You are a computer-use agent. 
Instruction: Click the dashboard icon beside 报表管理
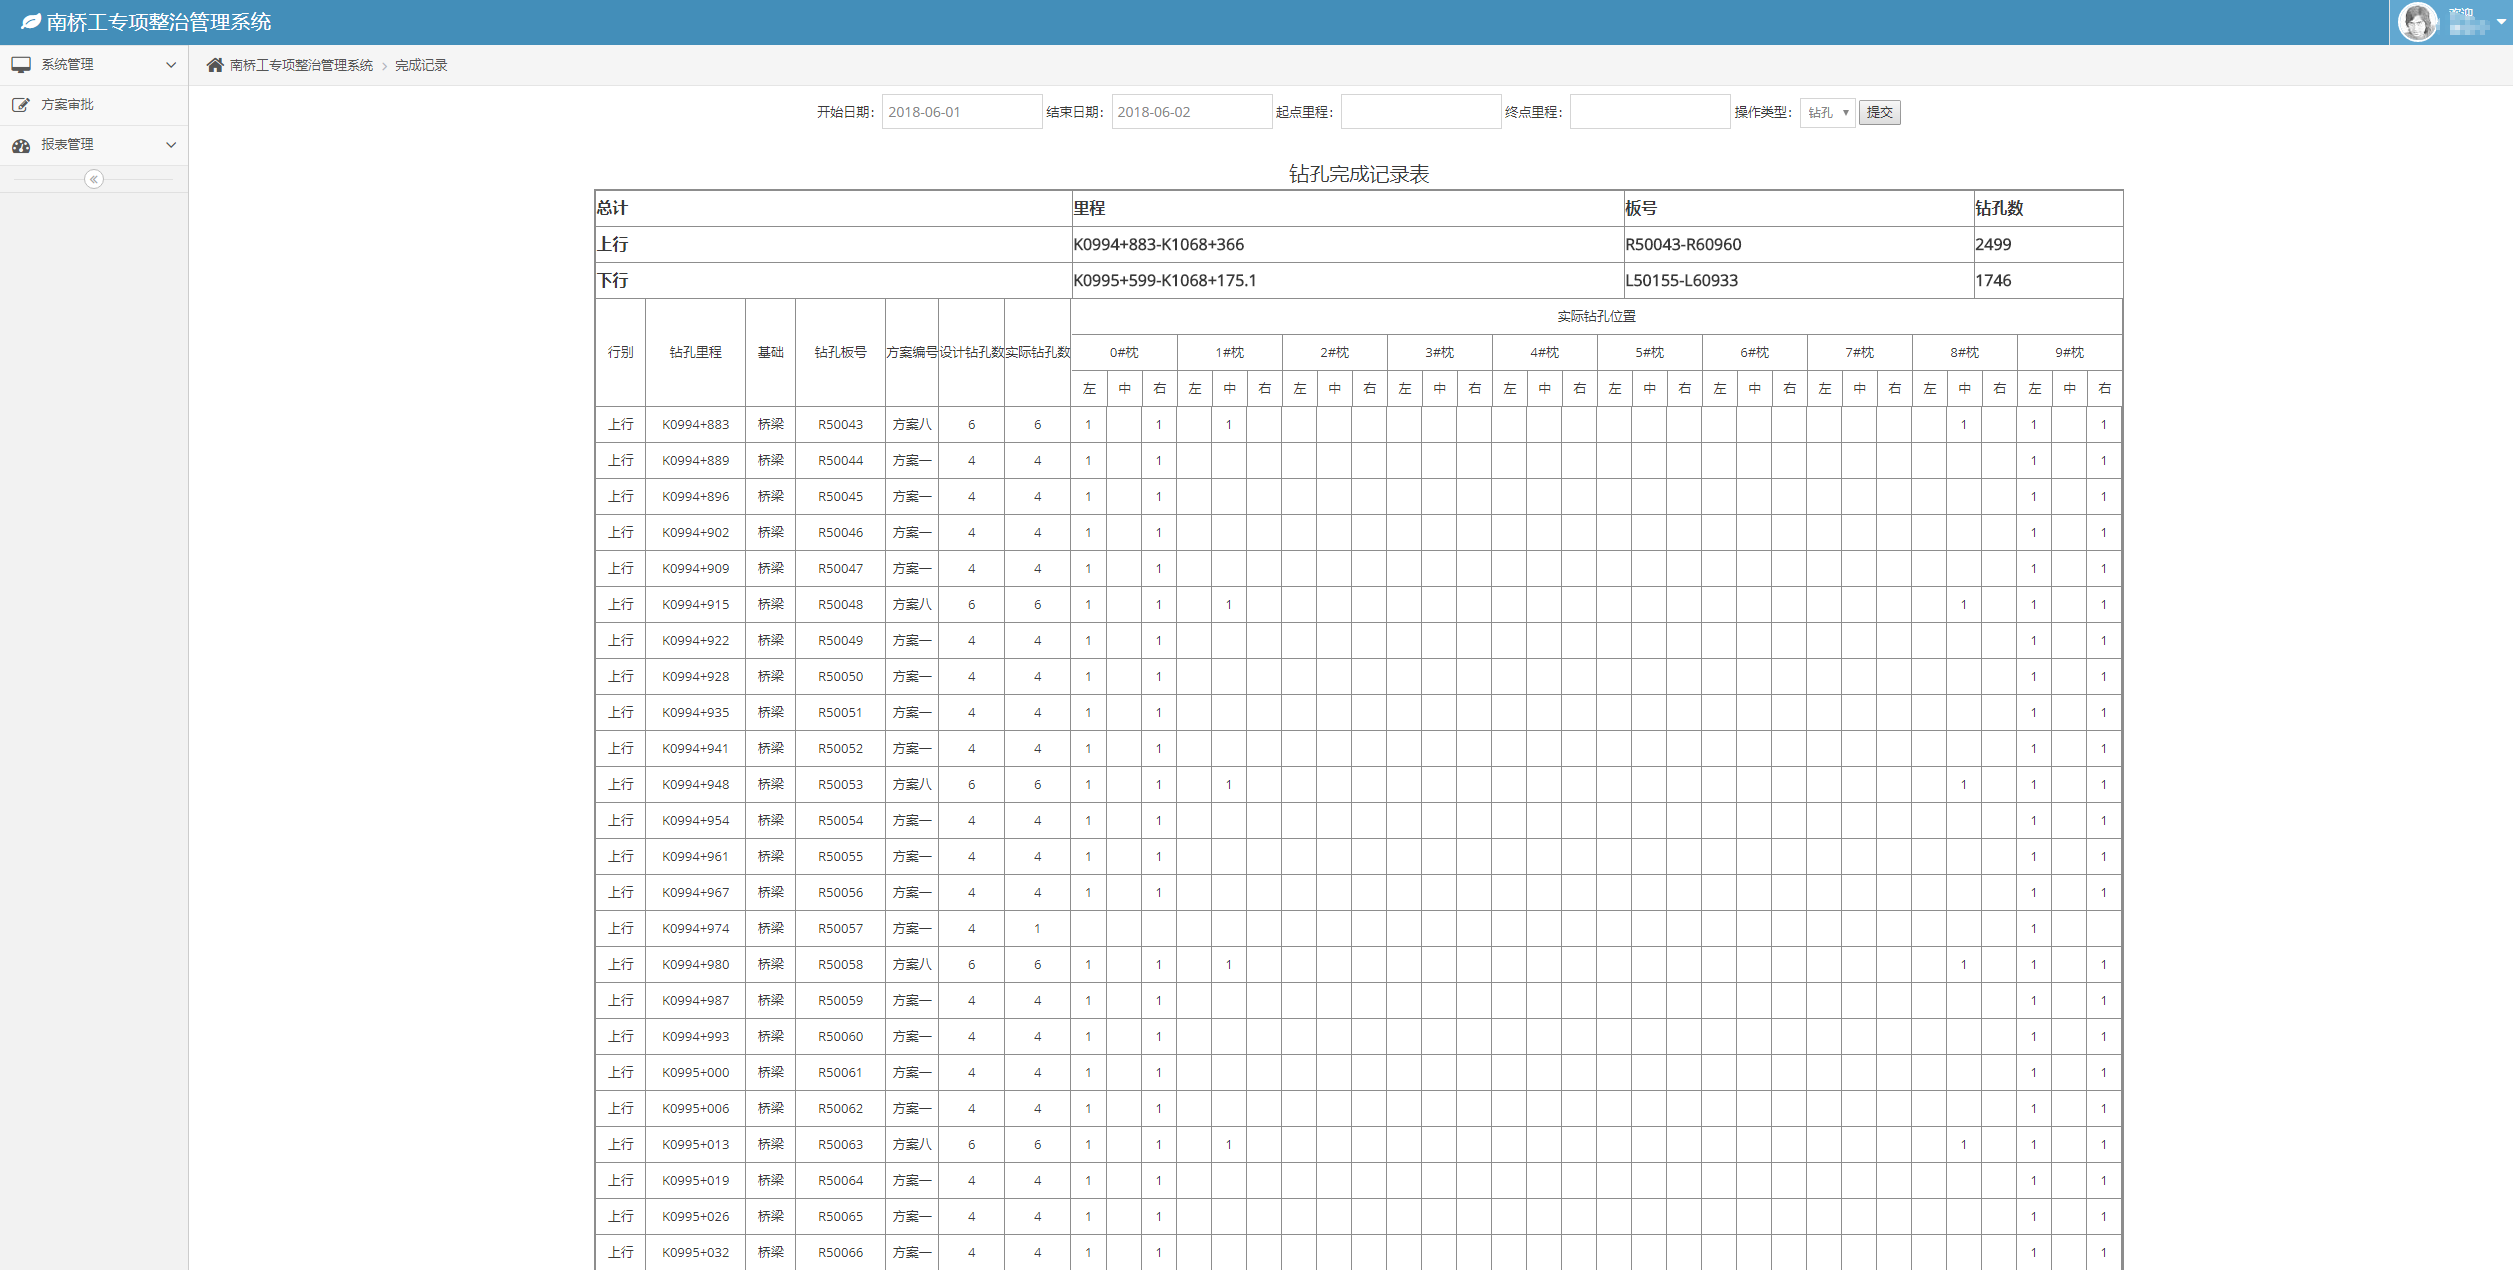(x=21, y=145)
